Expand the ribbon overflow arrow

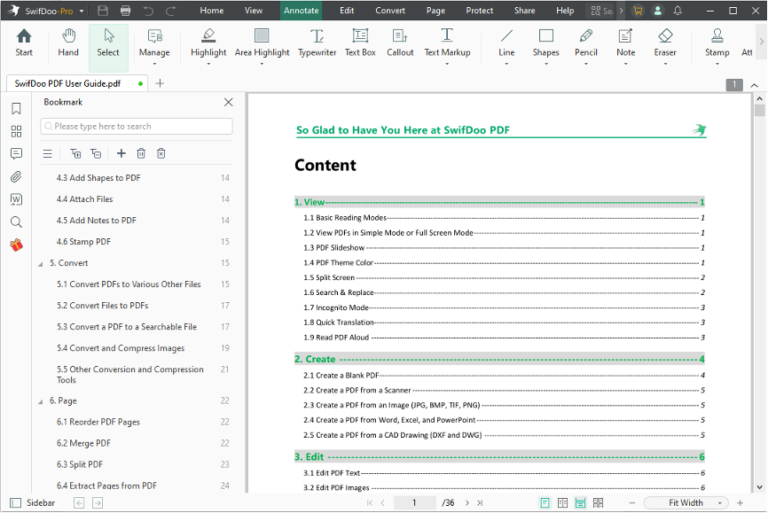761,42
